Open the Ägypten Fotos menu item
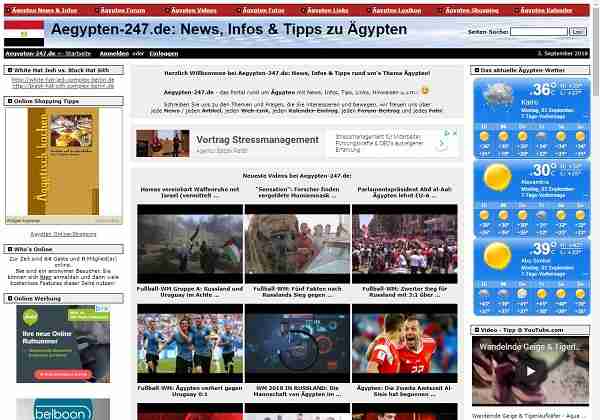 coord(264,10)
